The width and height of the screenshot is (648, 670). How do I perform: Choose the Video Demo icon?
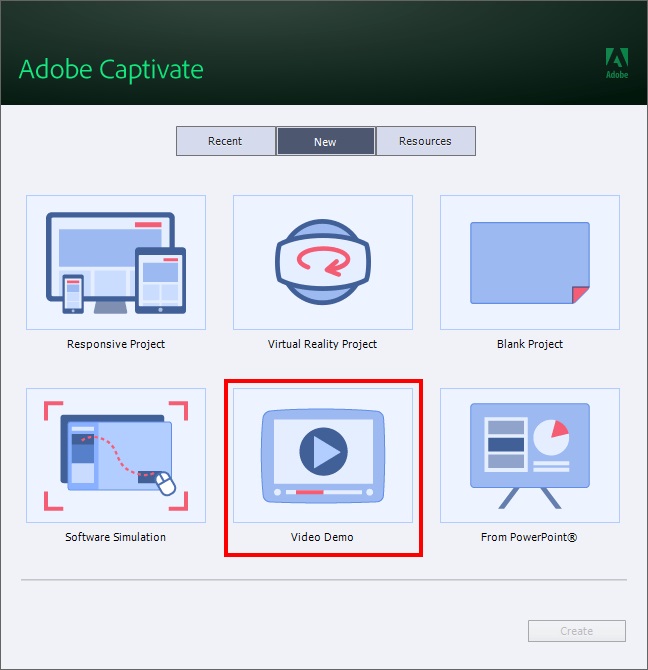click(323, 455)
